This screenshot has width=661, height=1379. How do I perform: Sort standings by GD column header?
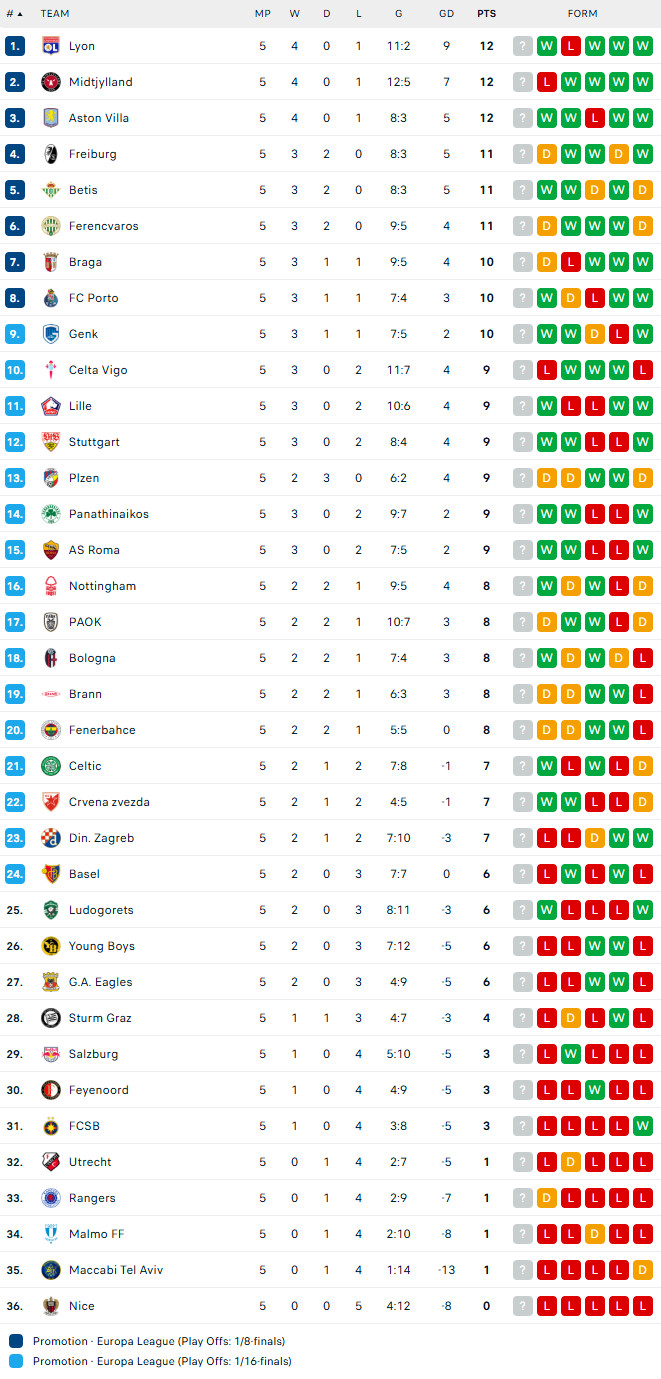click(446, 14)
